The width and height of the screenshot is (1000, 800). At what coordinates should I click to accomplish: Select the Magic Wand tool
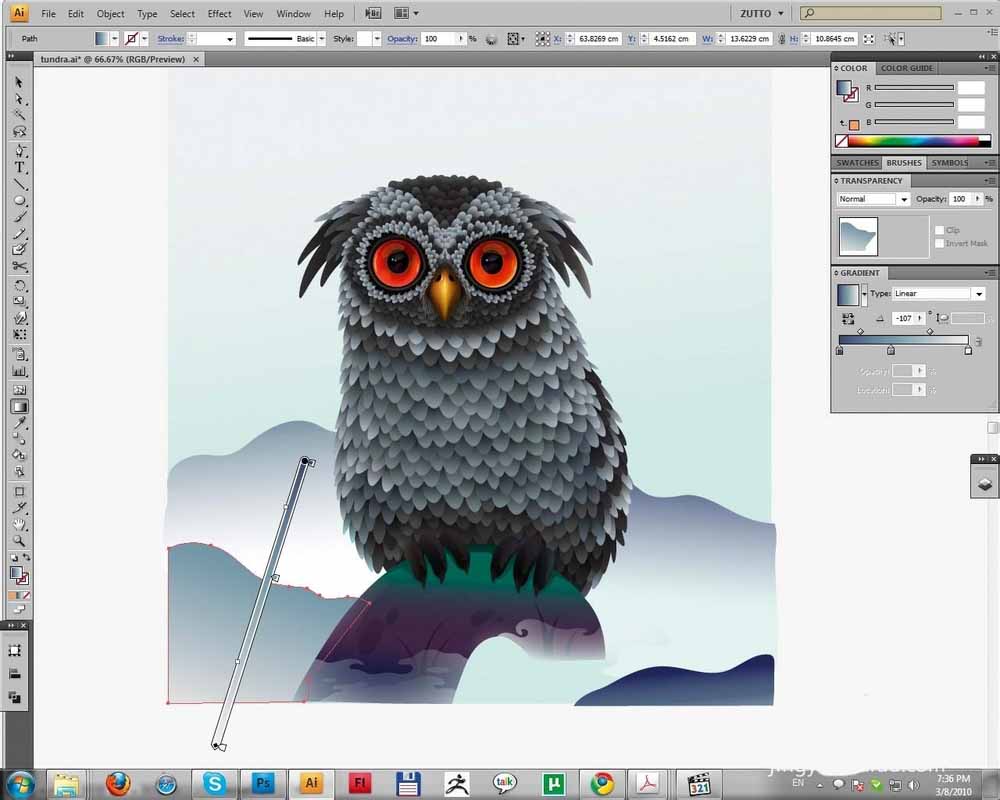pos(19,115)
